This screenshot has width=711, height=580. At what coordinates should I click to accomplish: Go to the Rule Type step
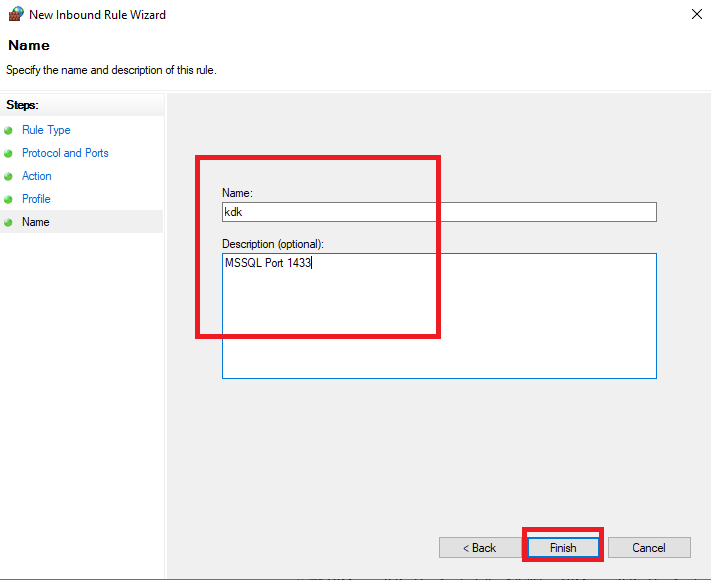[x=46, y=130]
